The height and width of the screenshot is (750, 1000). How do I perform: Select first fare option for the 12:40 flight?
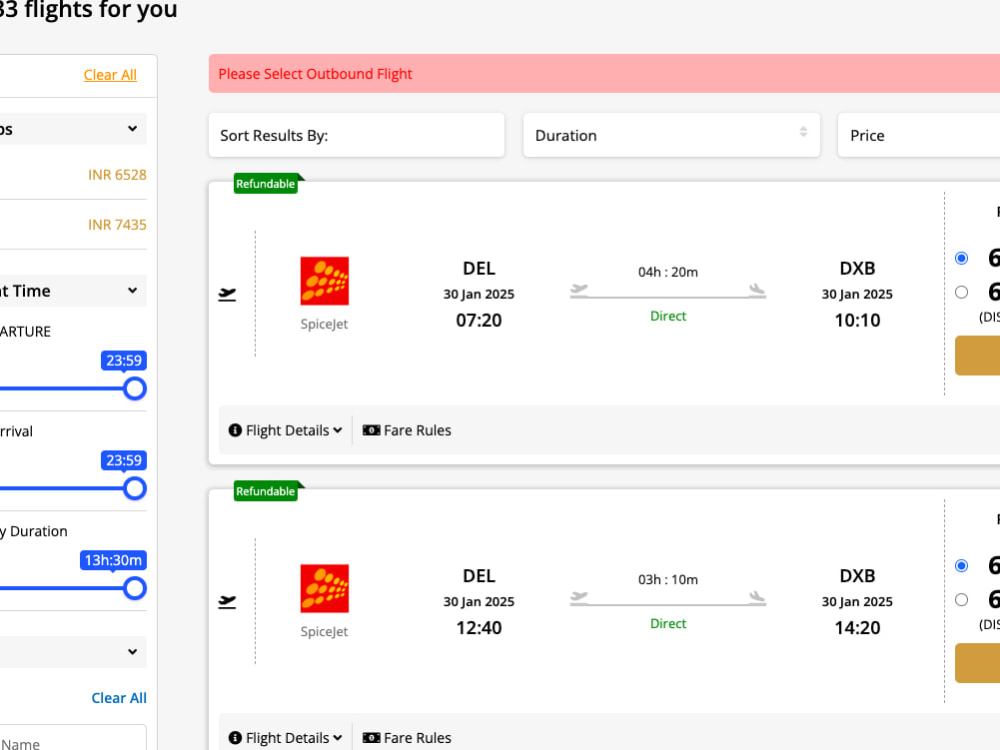[x=961, y=566]
